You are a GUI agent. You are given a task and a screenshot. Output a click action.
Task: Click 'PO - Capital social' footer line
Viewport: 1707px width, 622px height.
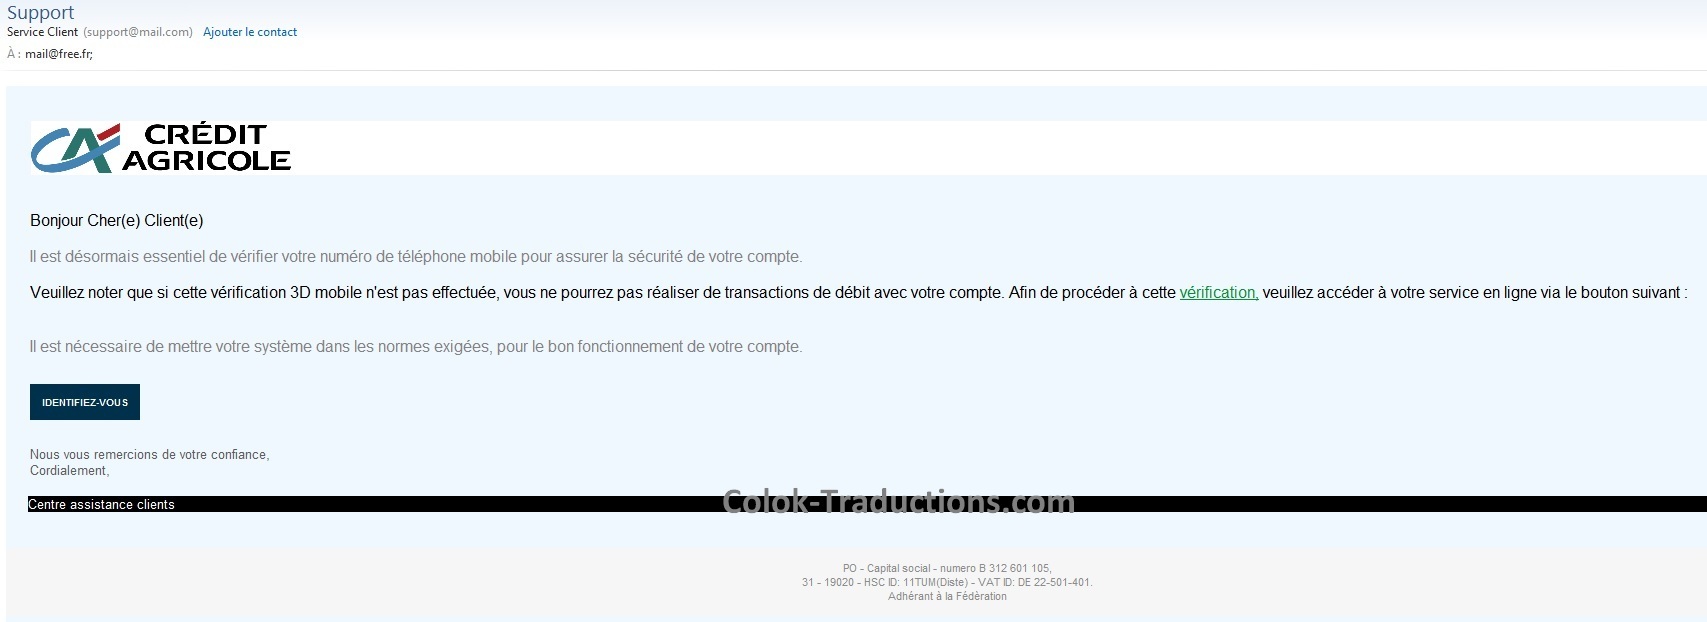pos(947,568)
